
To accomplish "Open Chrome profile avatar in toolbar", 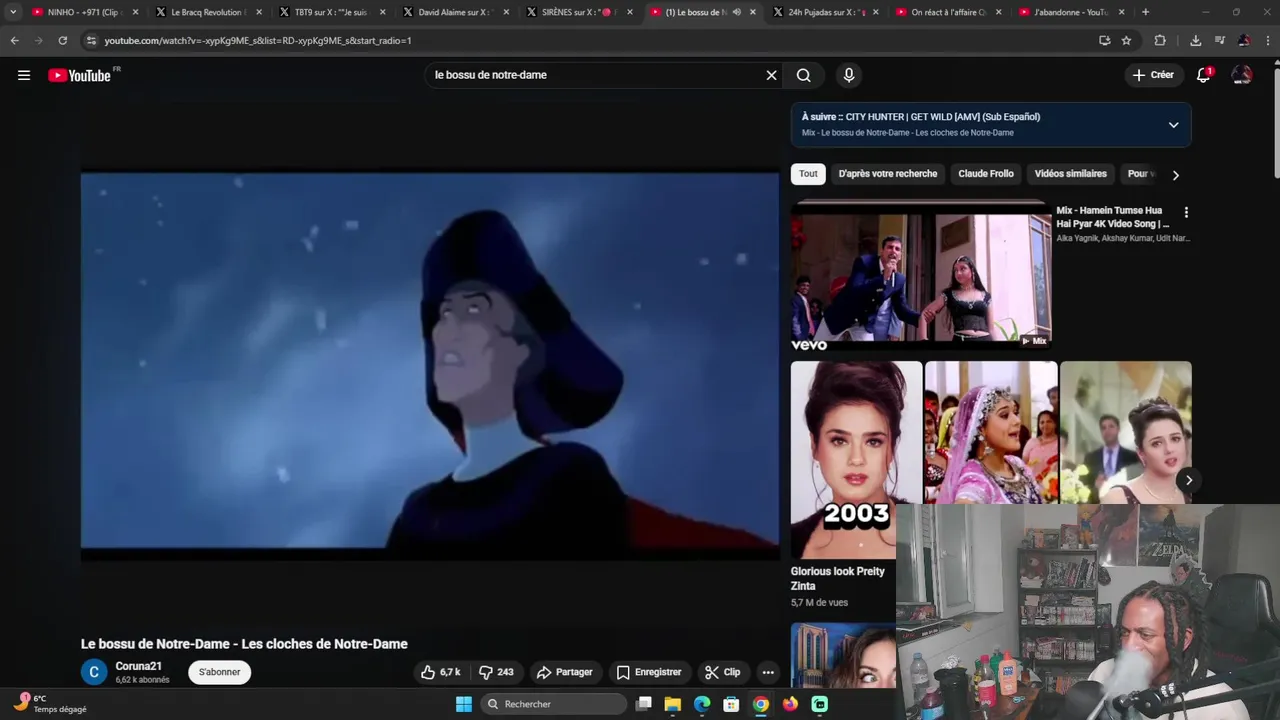I will click(x=1244, y=40).
